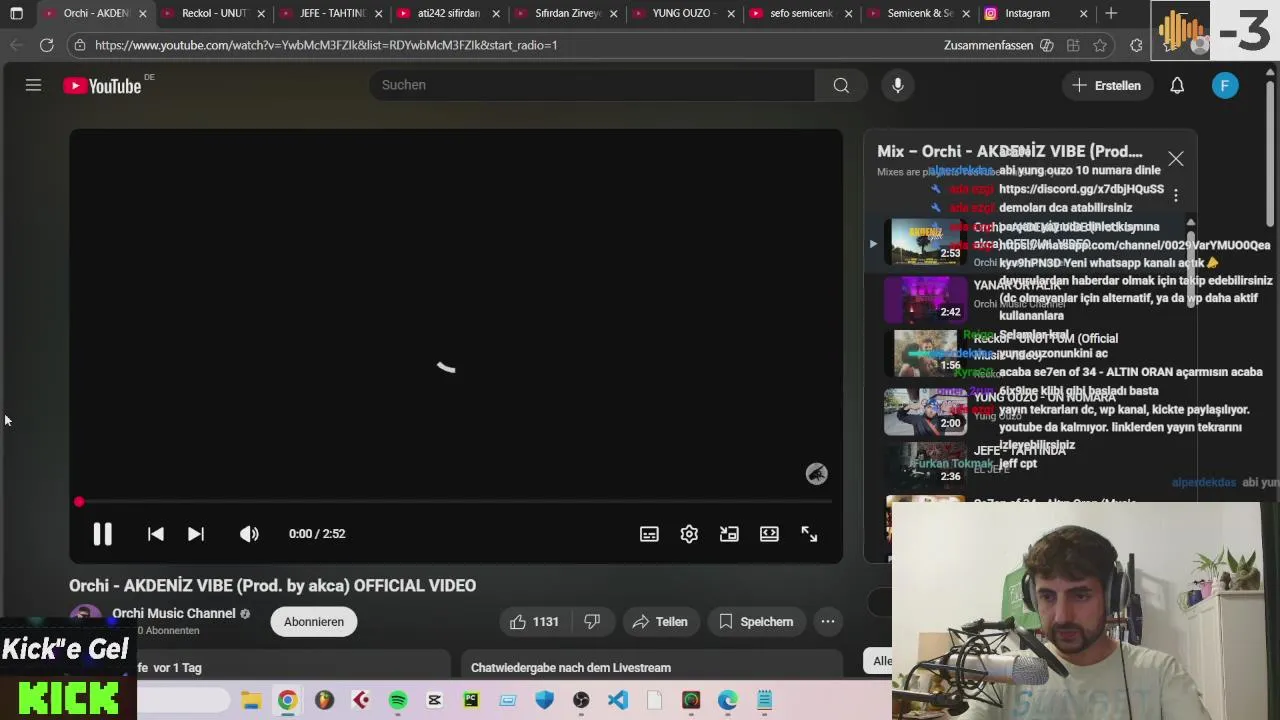Switch to the Reckol - UNUT browser tab
The height and width of the screenshot is (720, 1280).
pos(213,14)
